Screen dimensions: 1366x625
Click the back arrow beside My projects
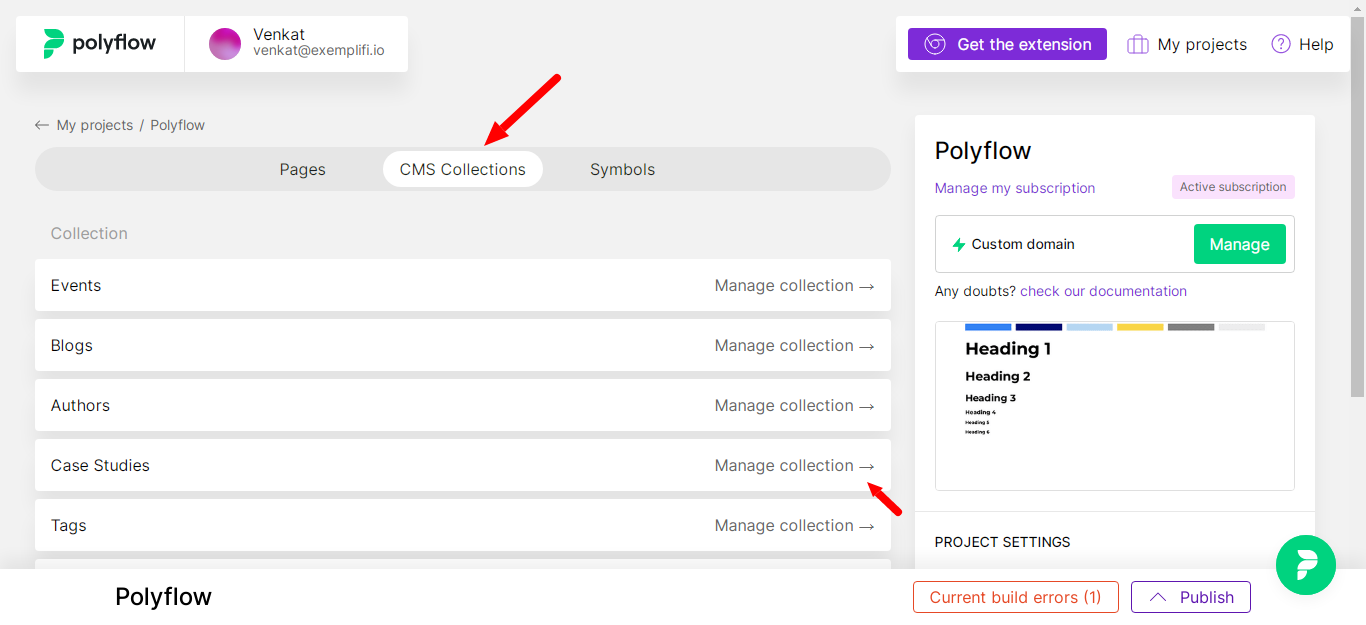click(x=41, y=125)
